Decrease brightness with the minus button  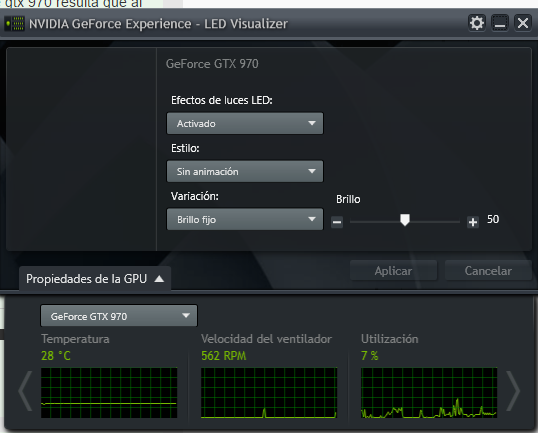click(x=337, y=222)
